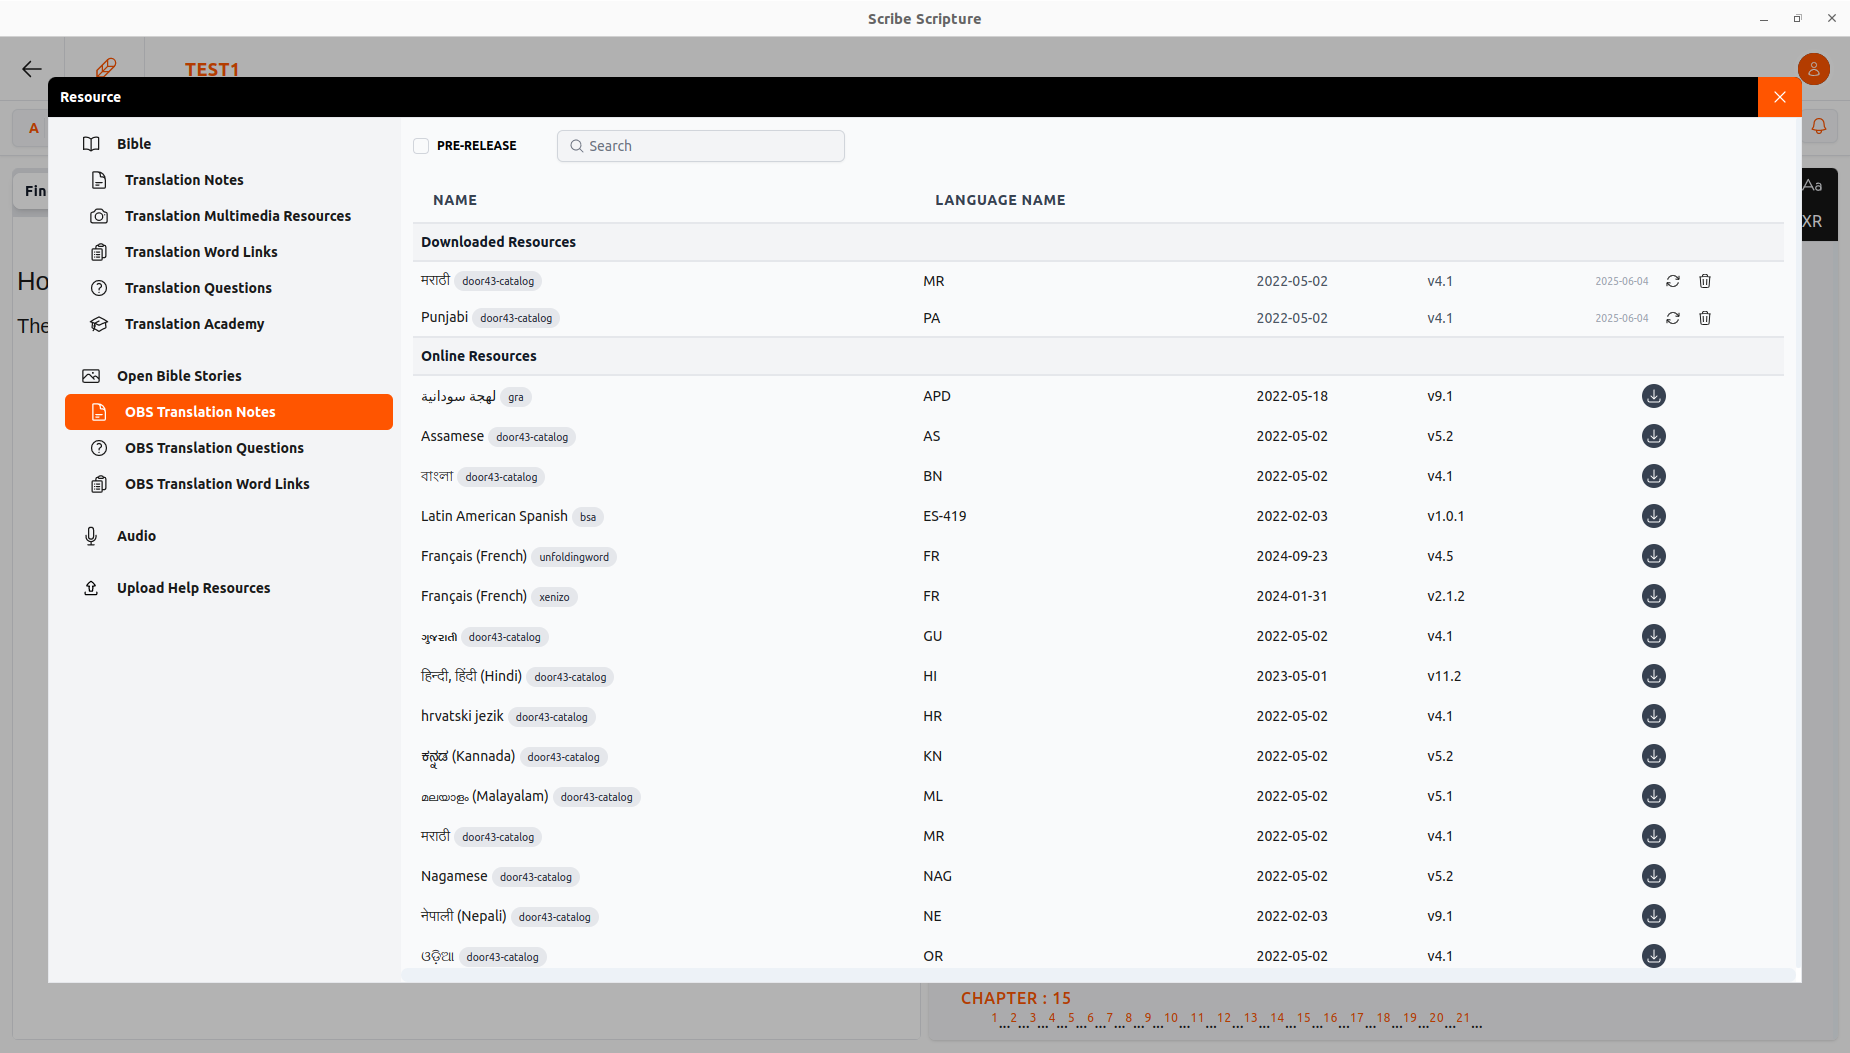Select Translation Academy in the sidebar
Screen dimensions: 1850x1053
pos(194,324)
